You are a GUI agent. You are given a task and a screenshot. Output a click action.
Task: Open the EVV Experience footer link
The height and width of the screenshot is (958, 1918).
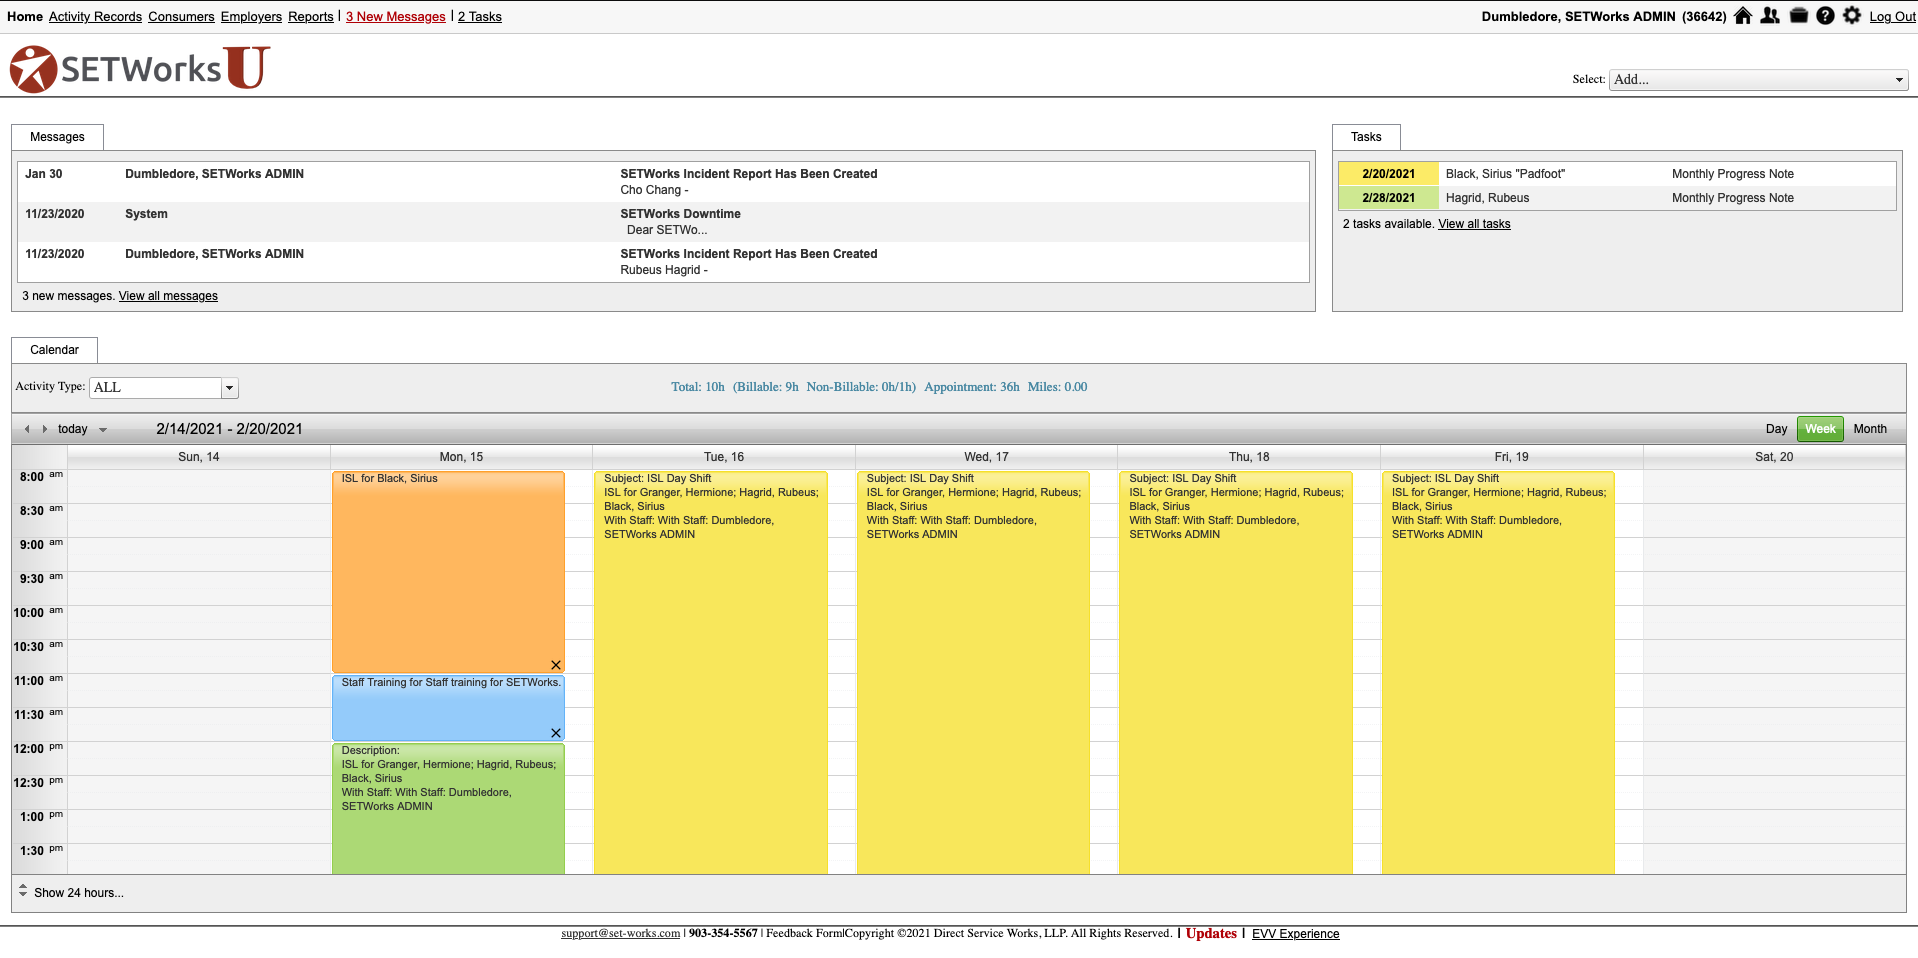coord(1295,934)
